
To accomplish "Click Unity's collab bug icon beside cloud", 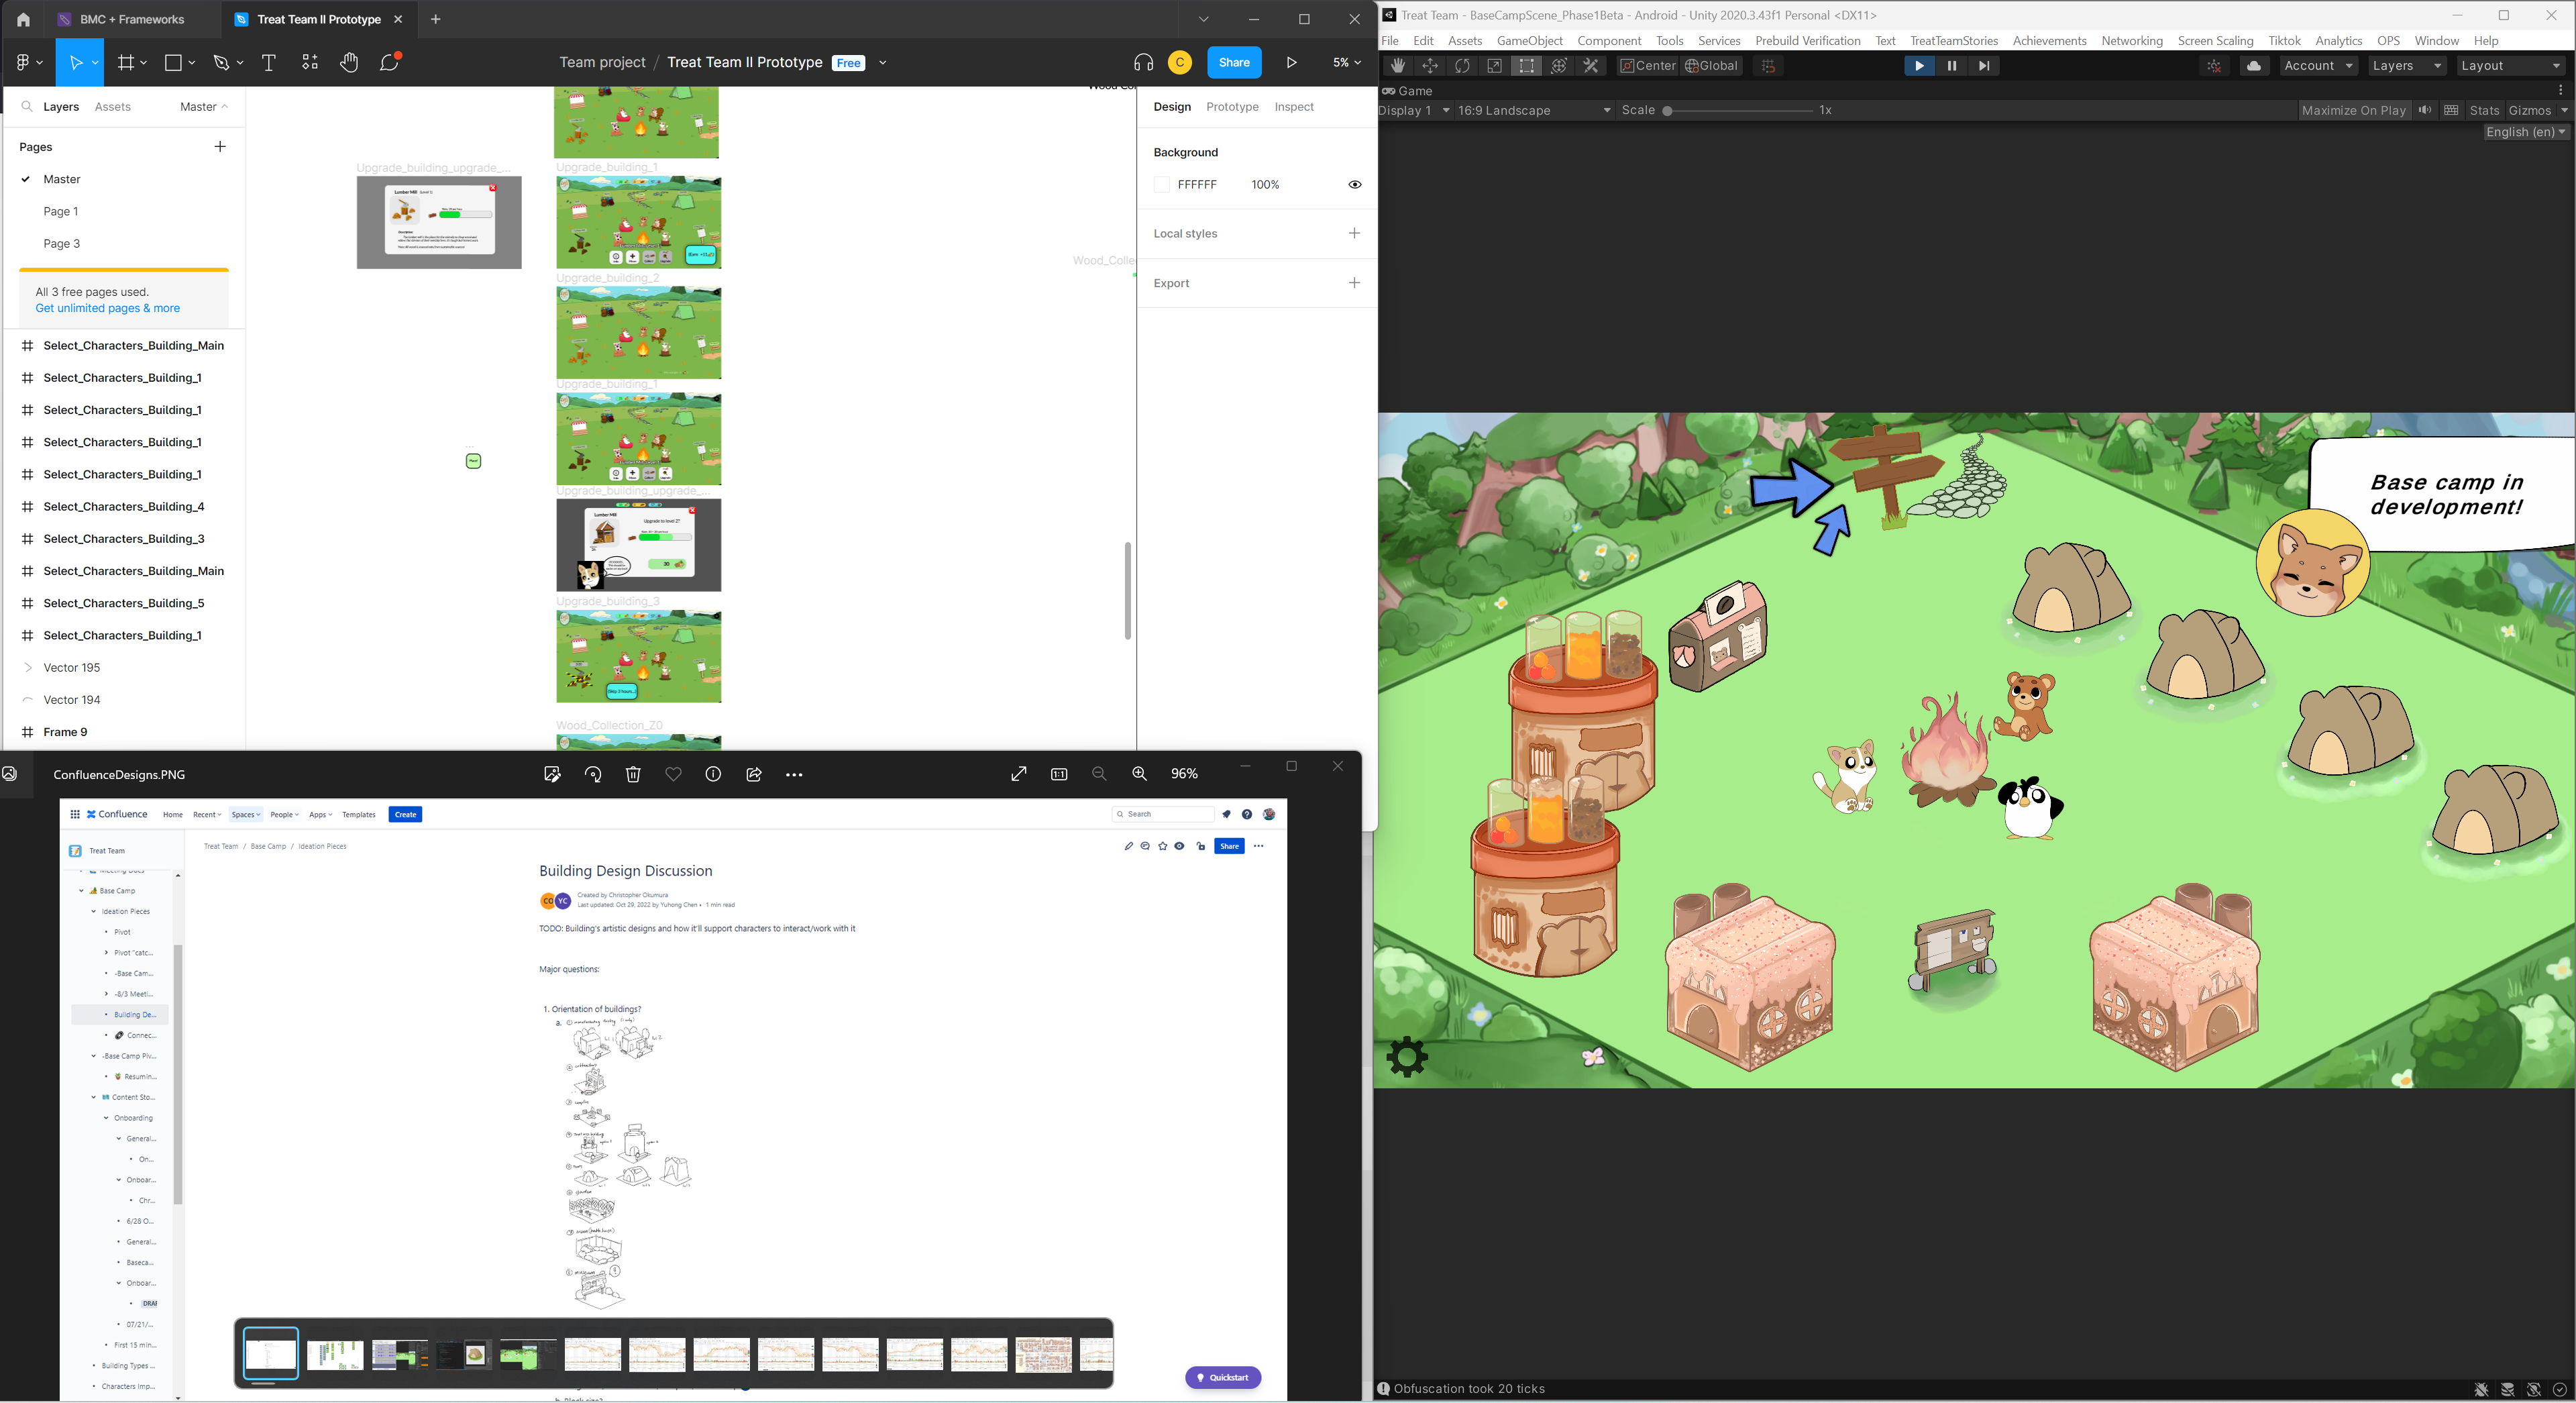I will click(2214, 66).
